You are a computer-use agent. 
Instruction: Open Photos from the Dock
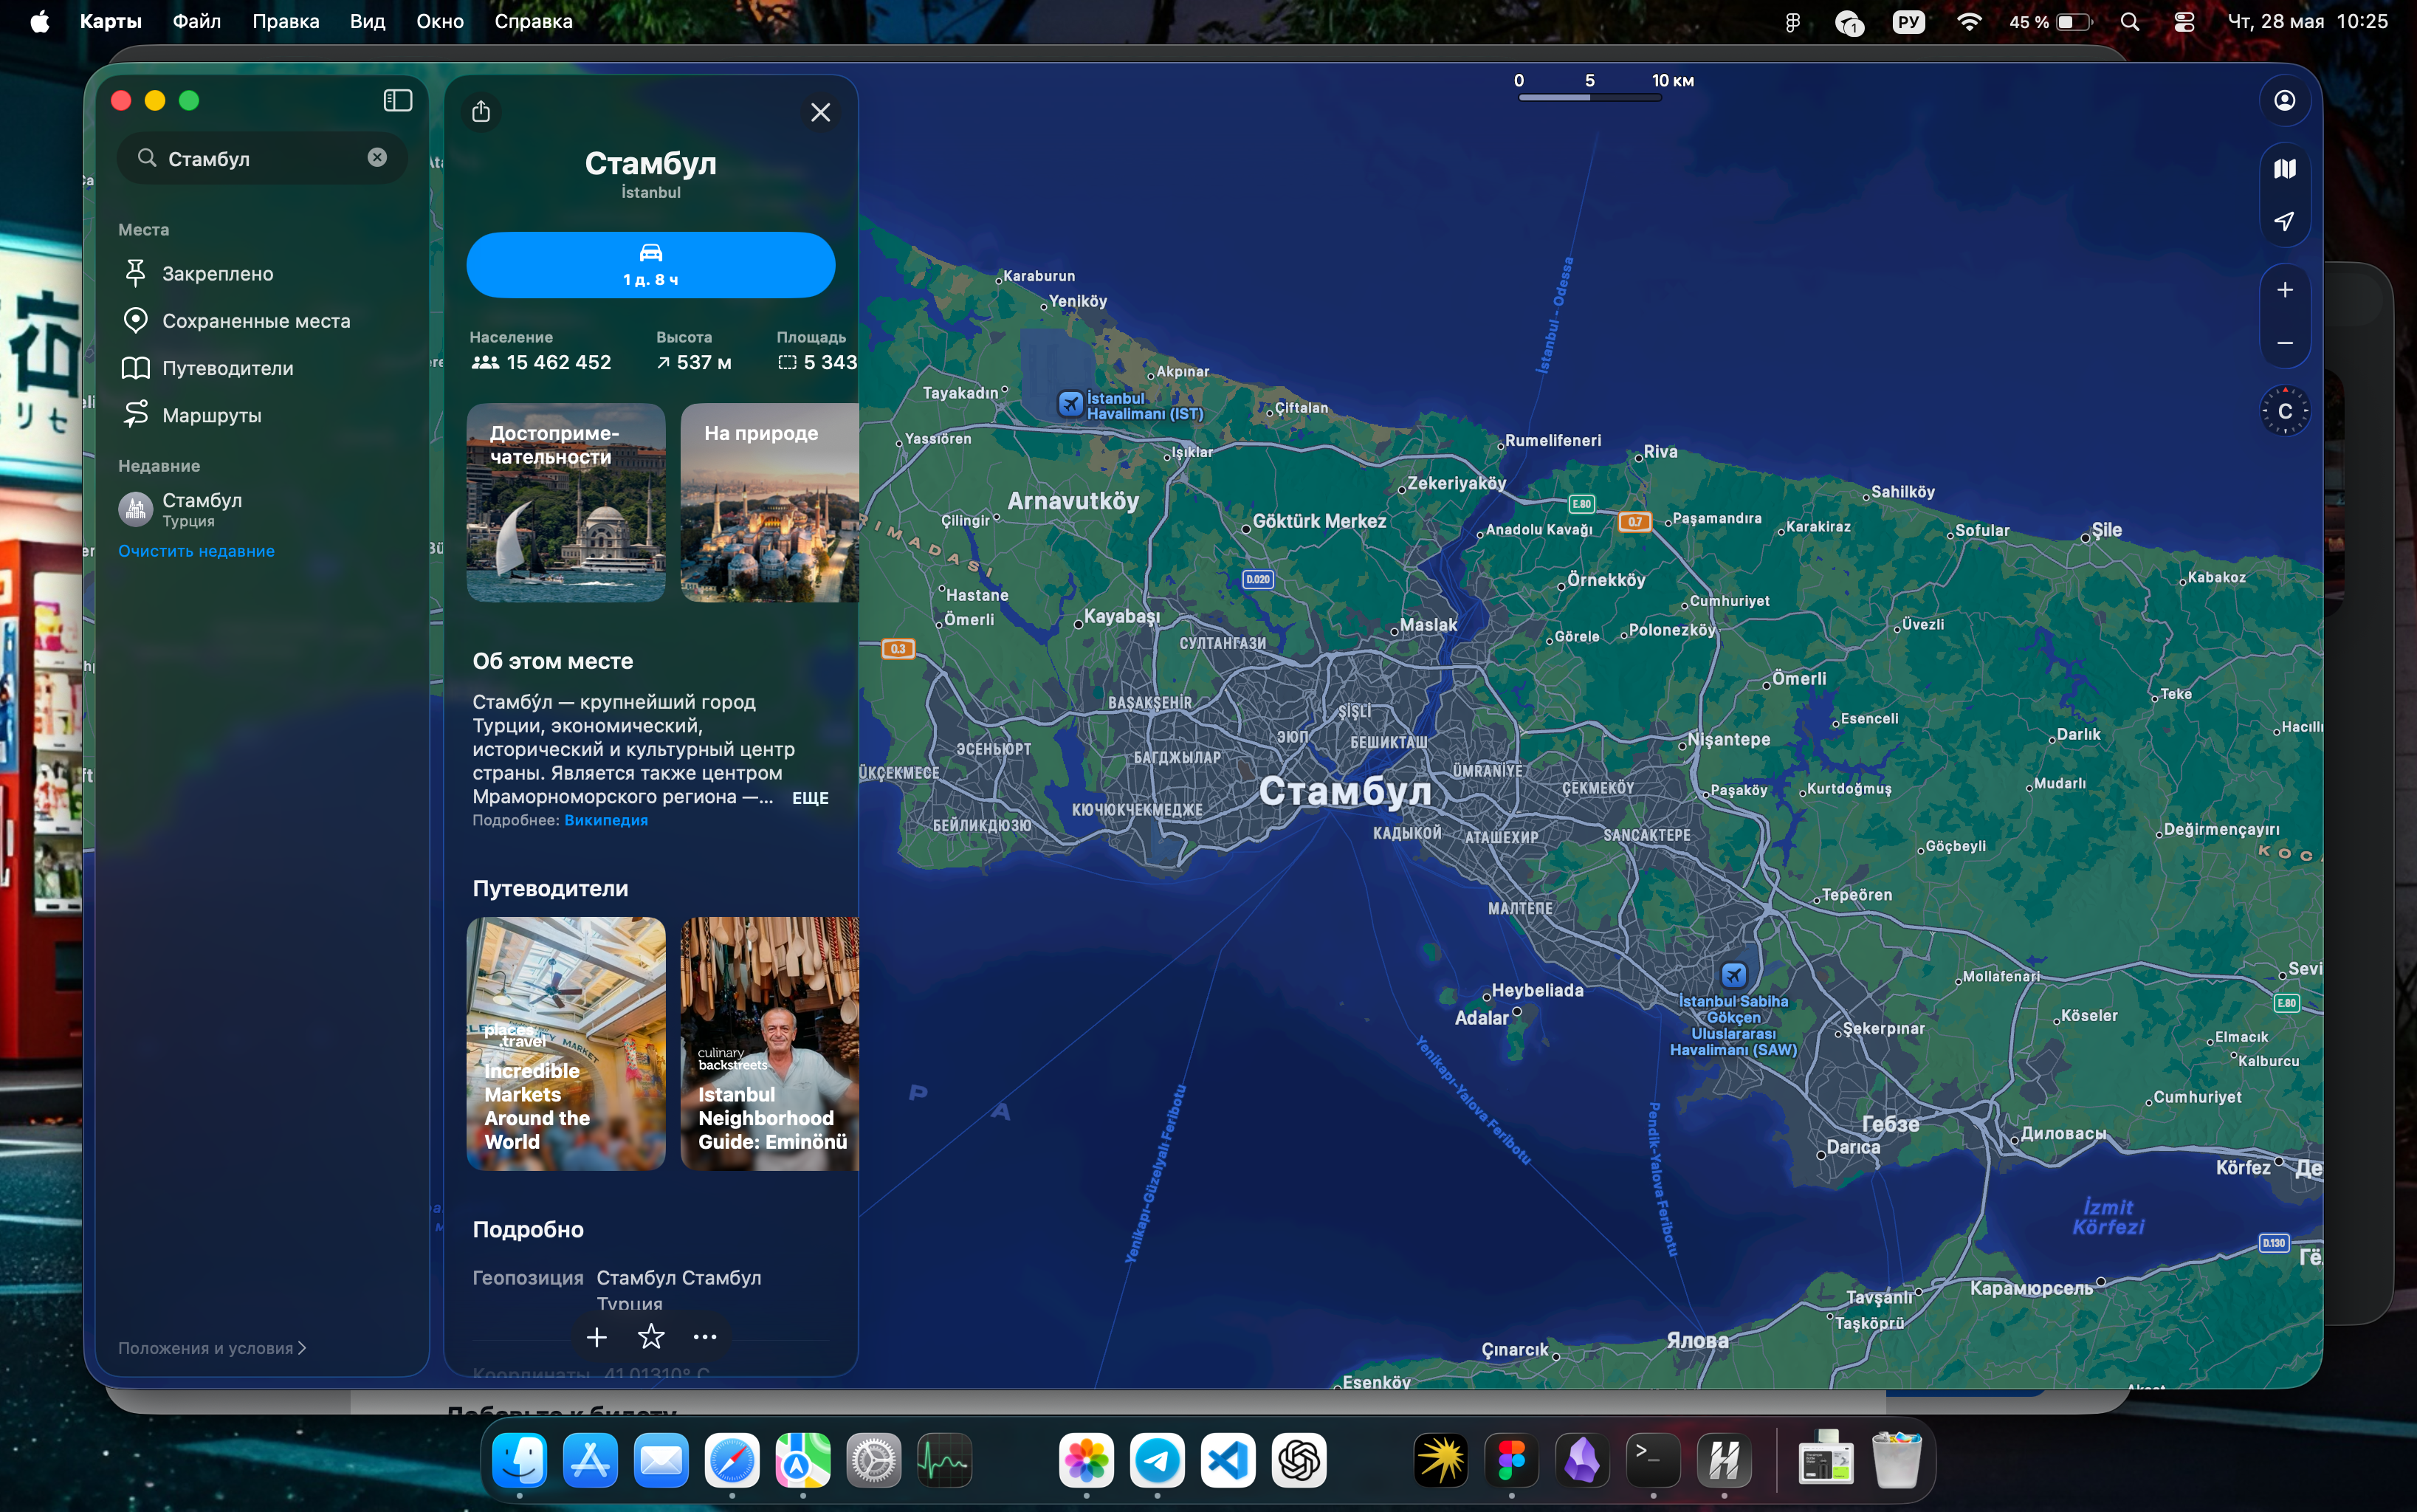click(x=1086, y=1459)
